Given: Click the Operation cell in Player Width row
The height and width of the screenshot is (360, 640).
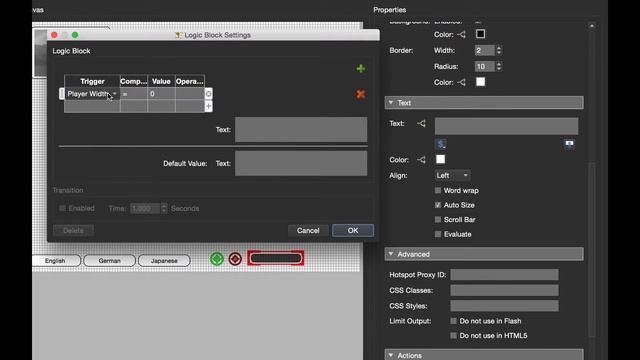Looking at the screenshot, I should pos(190,94).
